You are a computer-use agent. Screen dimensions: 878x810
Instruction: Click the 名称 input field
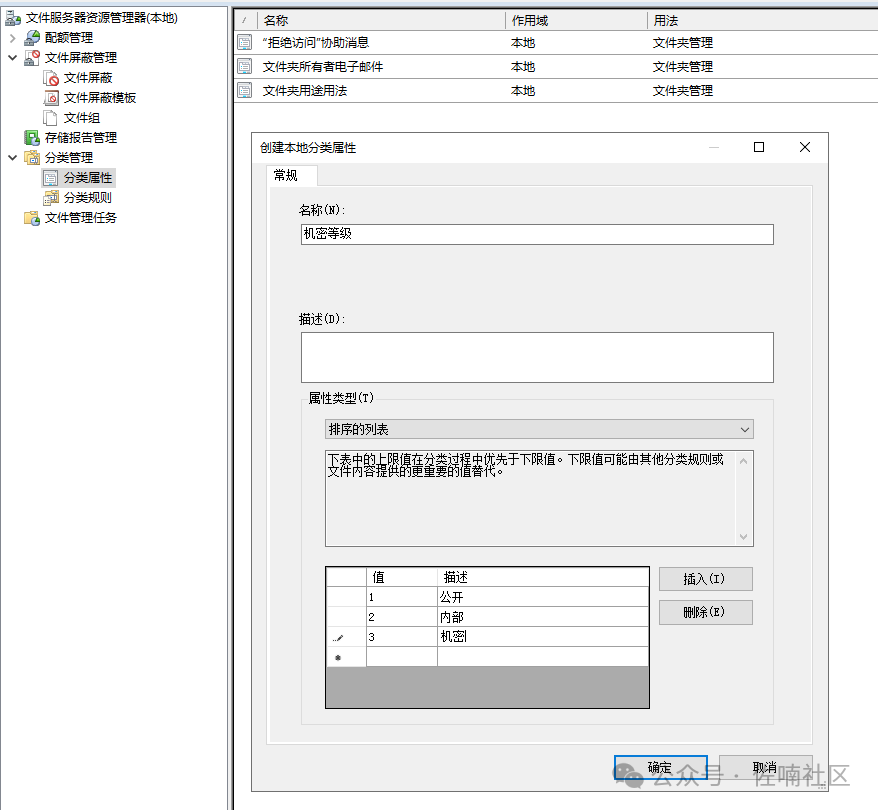(x=537, y=235)
